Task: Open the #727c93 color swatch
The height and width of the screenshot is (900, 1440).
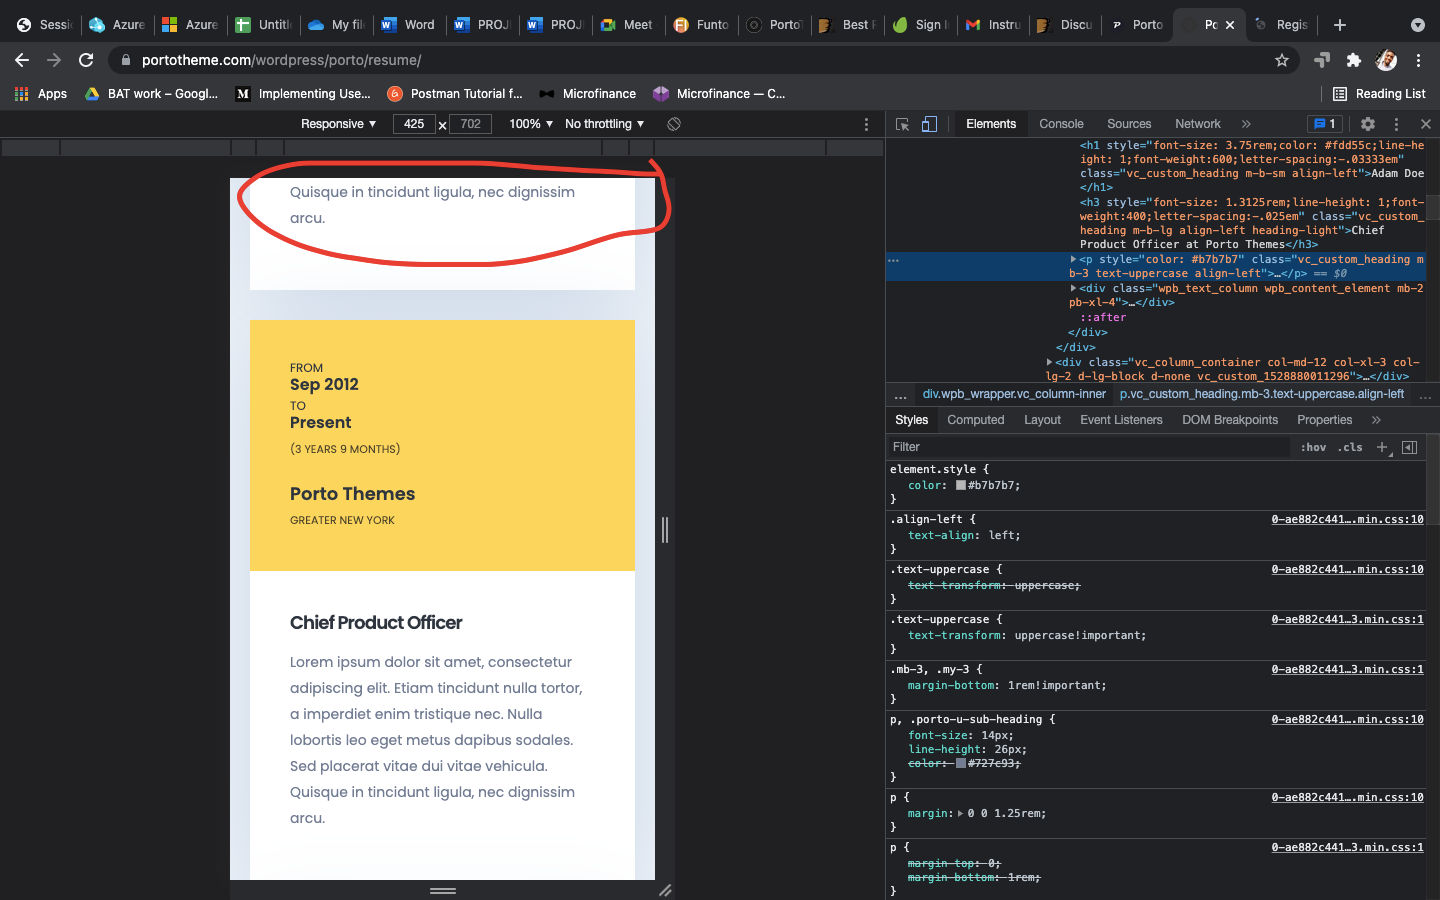Action: coord(961,763)
